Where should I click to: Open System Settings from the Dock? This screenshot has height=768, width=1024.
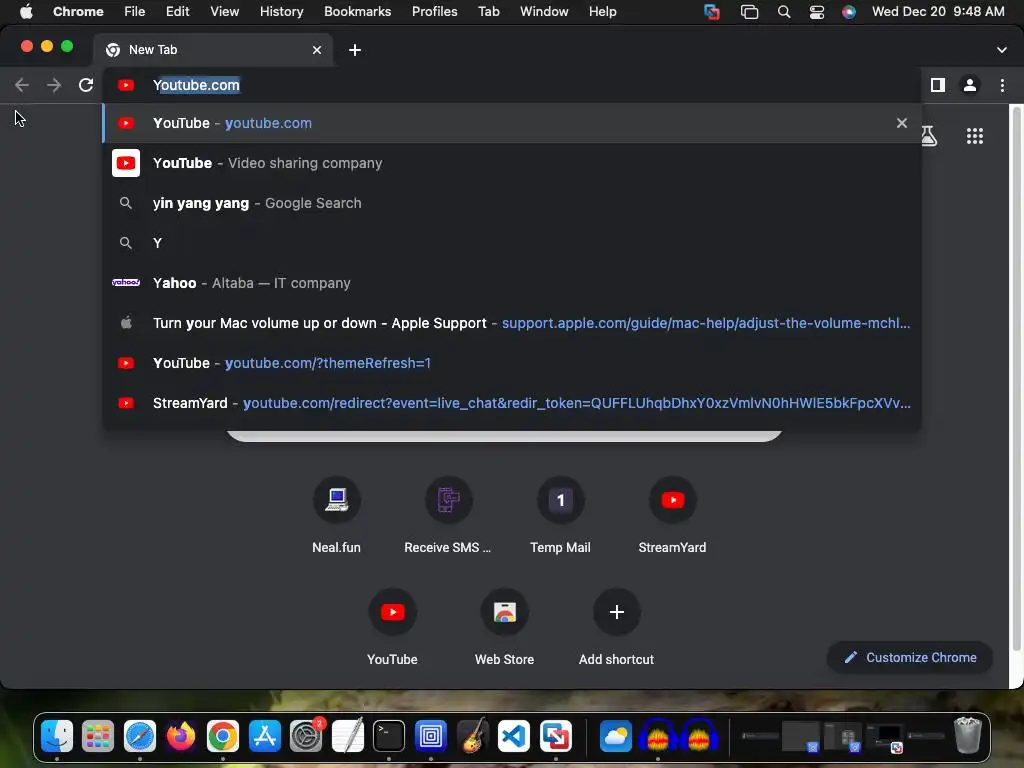(306, 737)
